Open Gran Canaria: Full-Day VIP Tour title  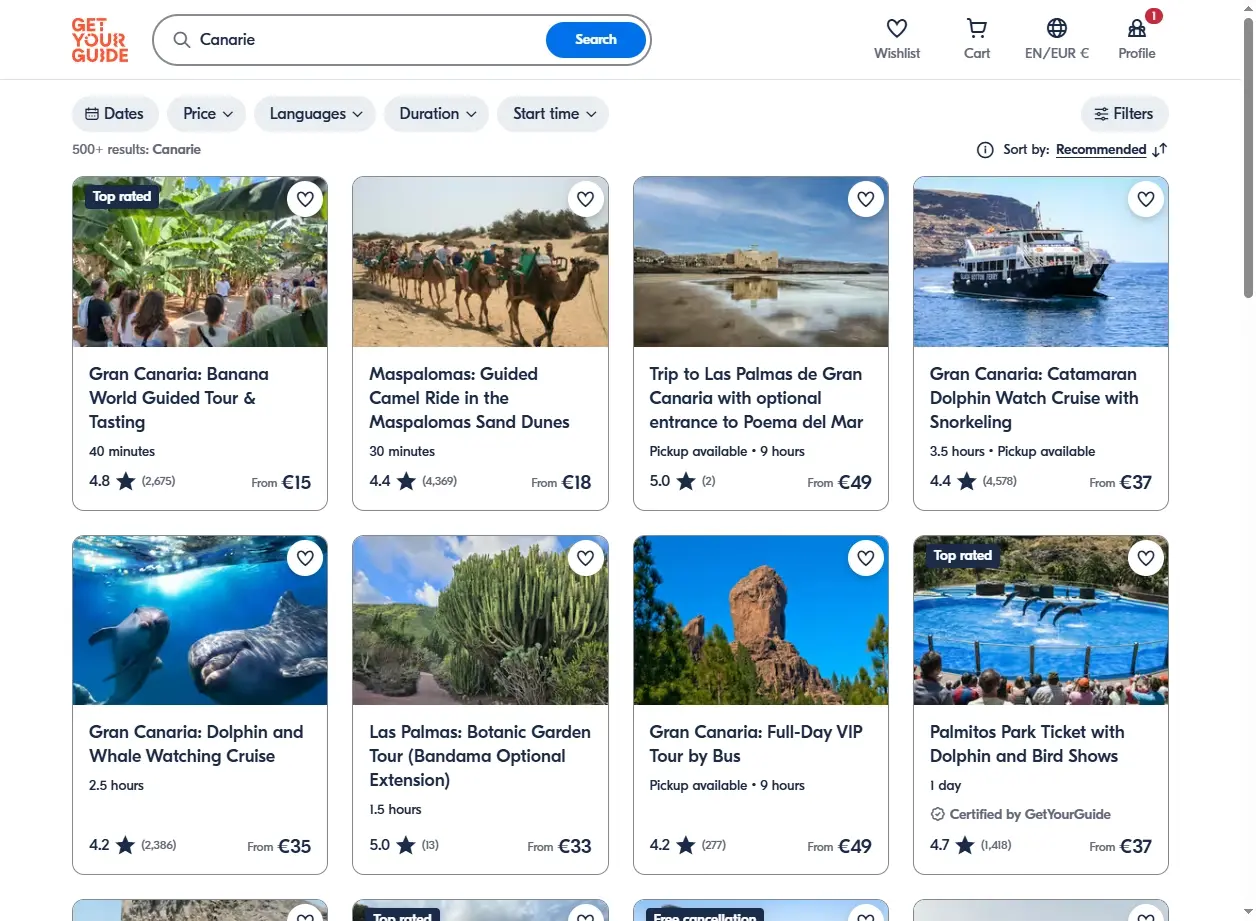click(756, 744)
